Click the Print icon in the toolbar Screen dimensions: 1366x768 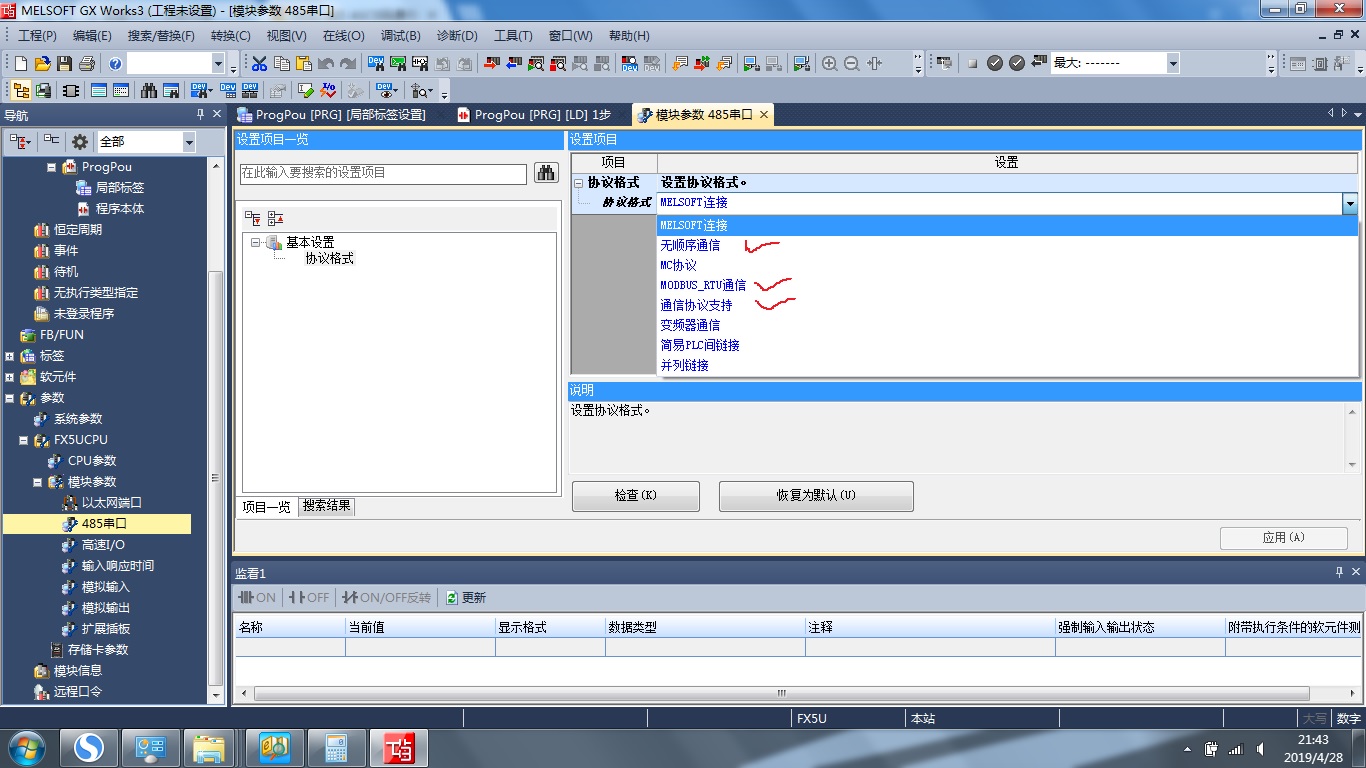[86, 63]
